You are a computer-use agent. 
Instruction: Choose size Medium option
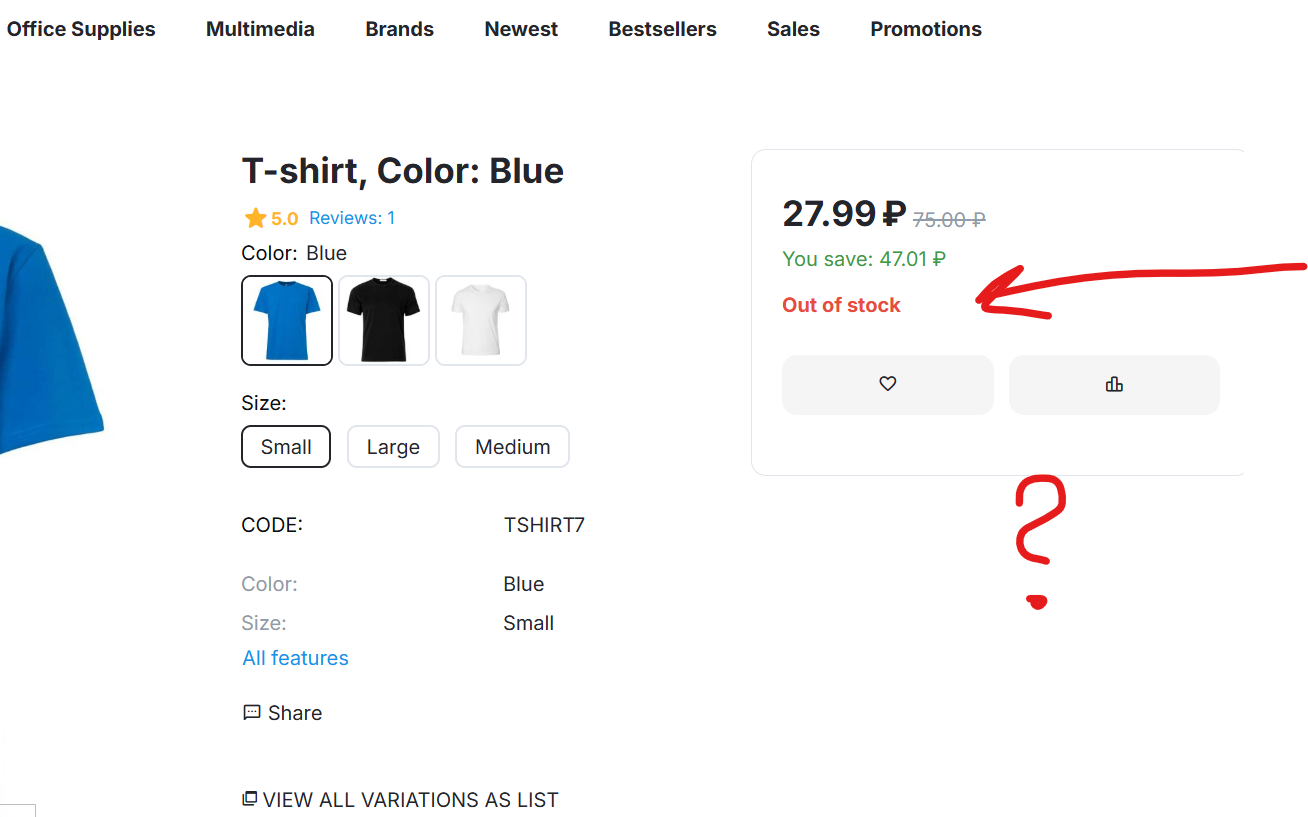(x=512, y=447)
